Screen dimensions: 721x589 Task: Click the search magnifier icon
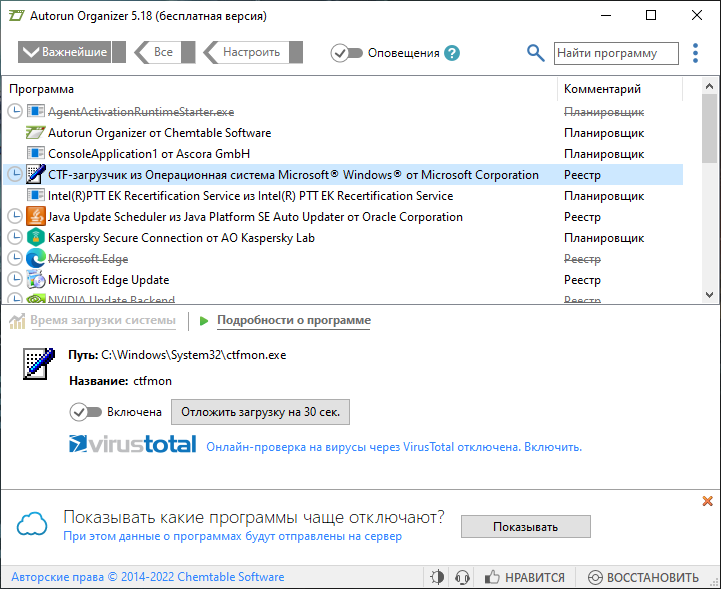(535, 53)
